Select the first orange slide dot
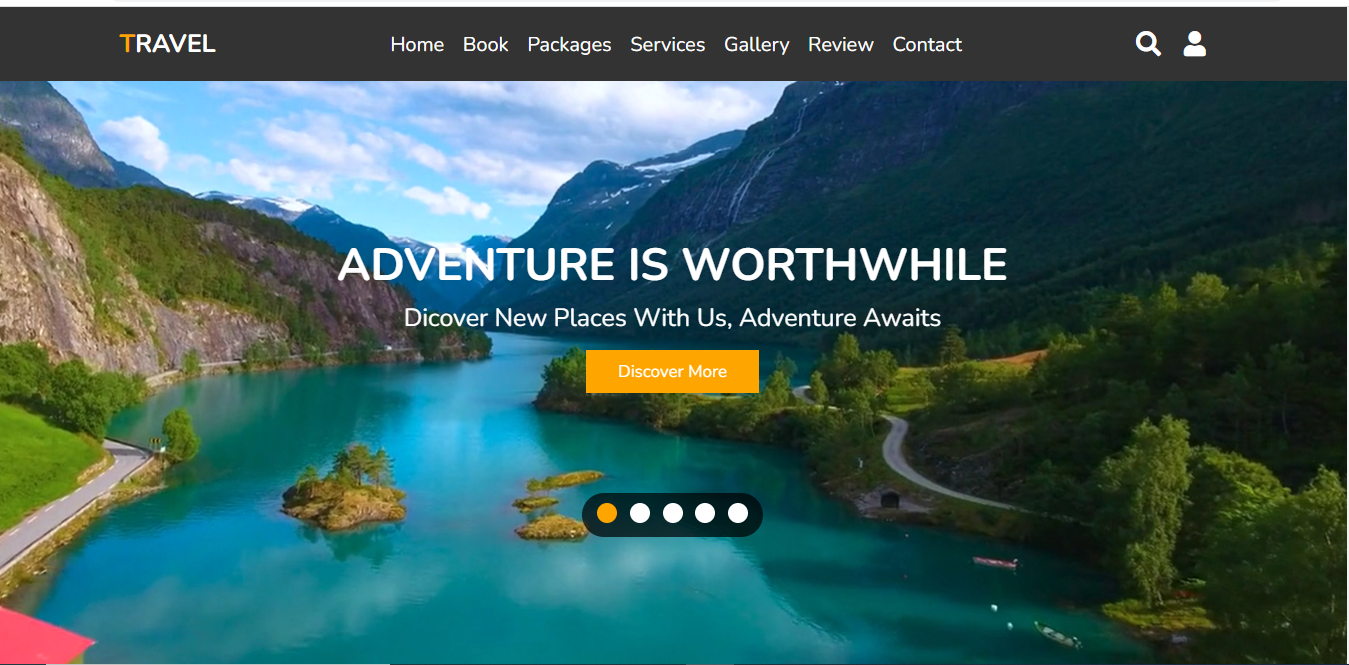Viewport: 1349px width, 665px height. (x=607, y=513)
